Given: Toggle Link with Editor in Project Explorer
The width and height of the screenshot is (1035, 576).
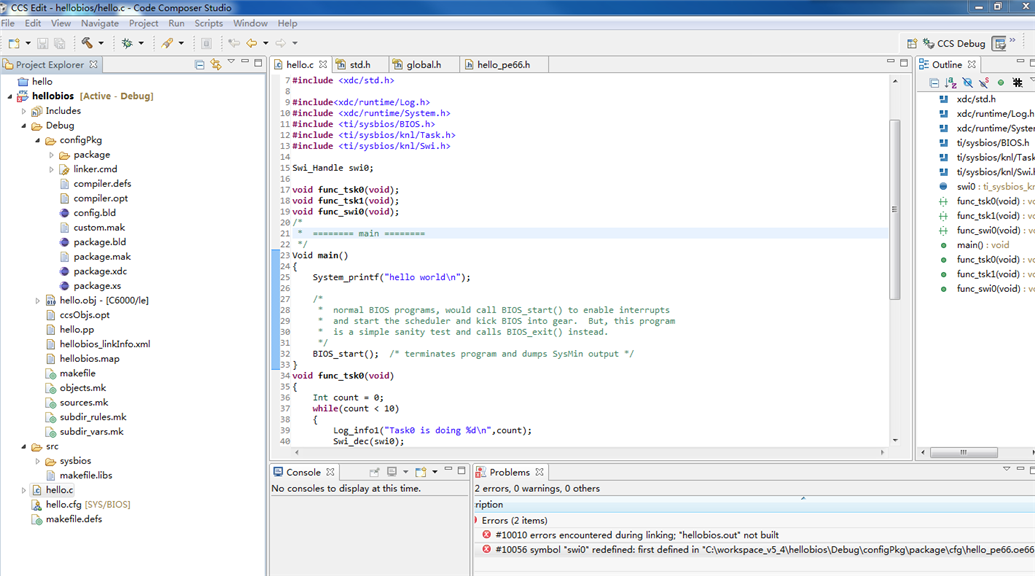Looking at the screenshot, I should tap(215, 64).
